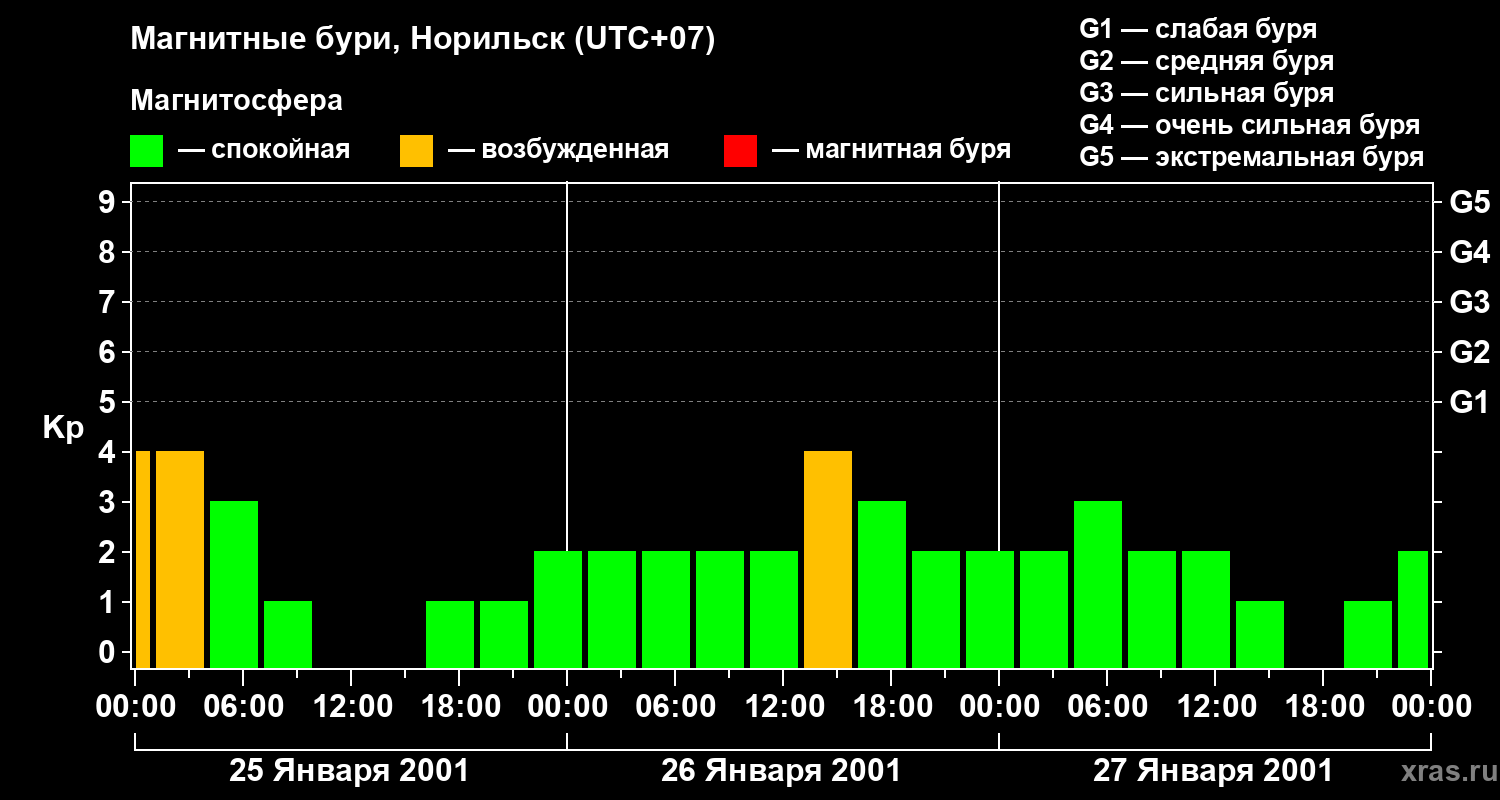This screenshot has height=800, width=1500.
Task: Click the '26 Января 2001' date label
Action: point(781,771)
